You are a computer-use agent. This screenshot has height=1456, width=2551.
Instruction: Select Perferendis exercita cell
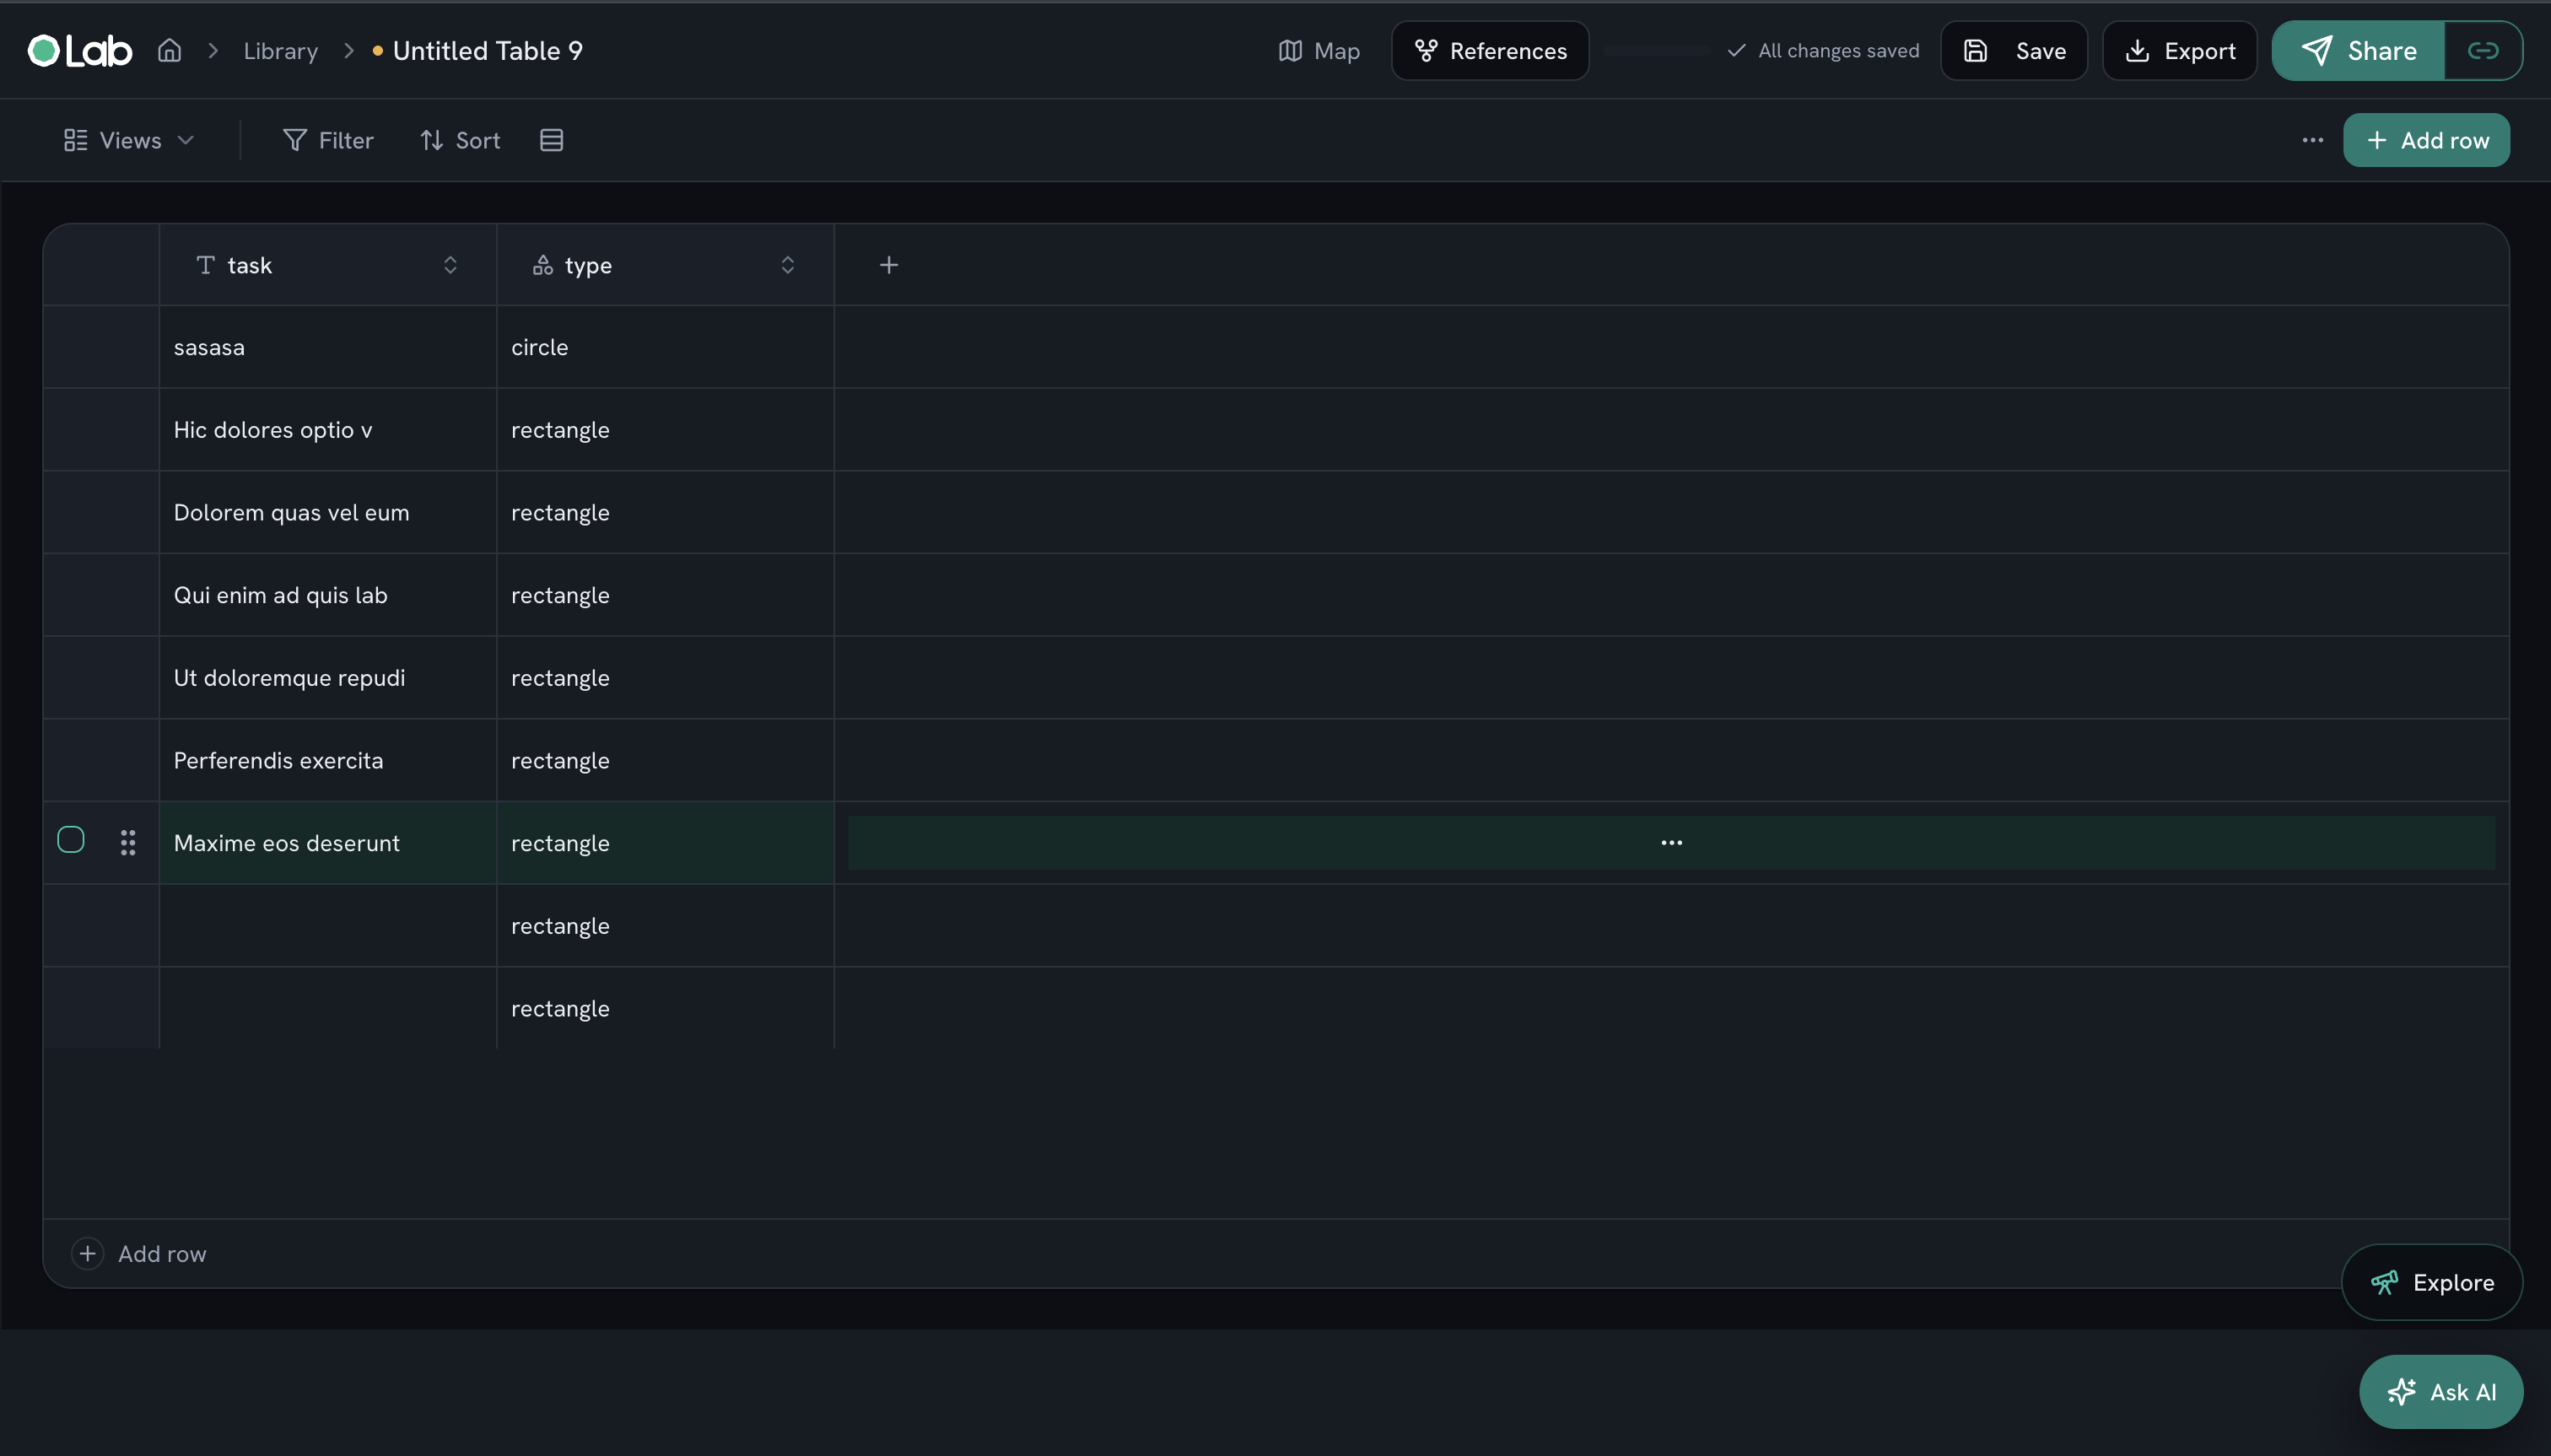[x=328, y=760]
